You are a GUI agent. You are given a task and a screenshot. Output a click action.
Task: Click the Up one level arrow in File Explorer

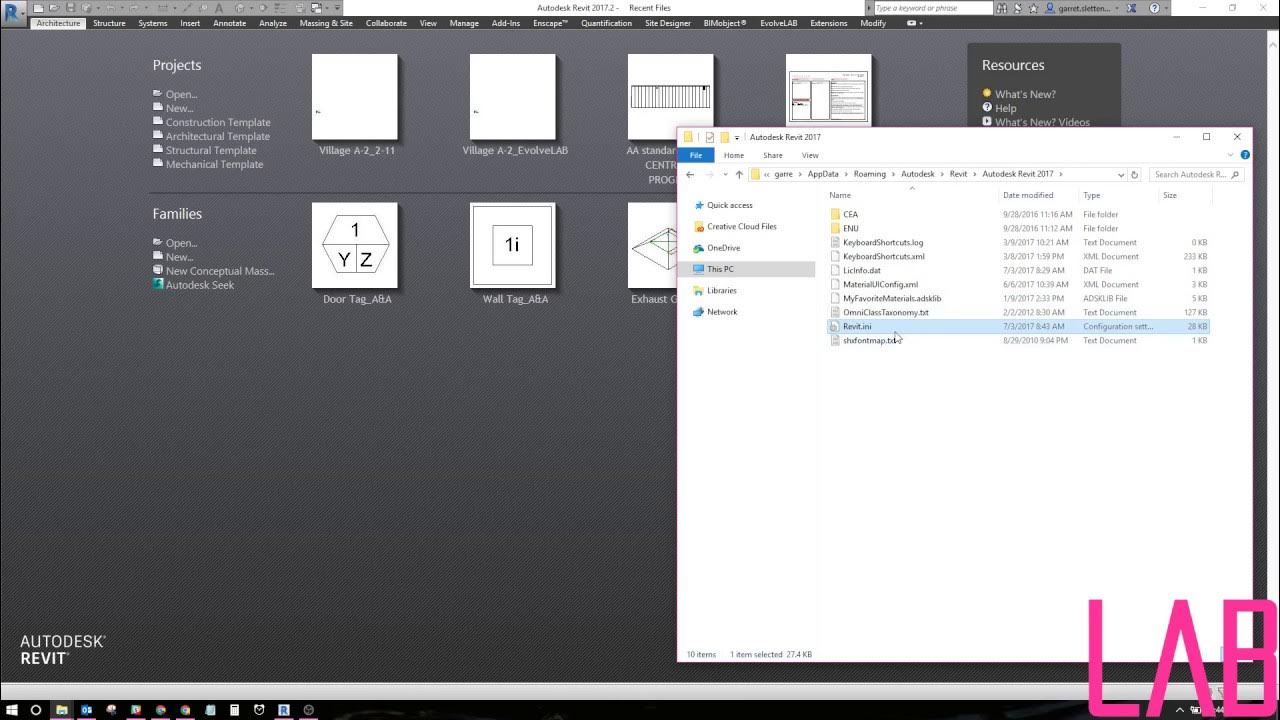pyautogui.click(x=739, y=174)
